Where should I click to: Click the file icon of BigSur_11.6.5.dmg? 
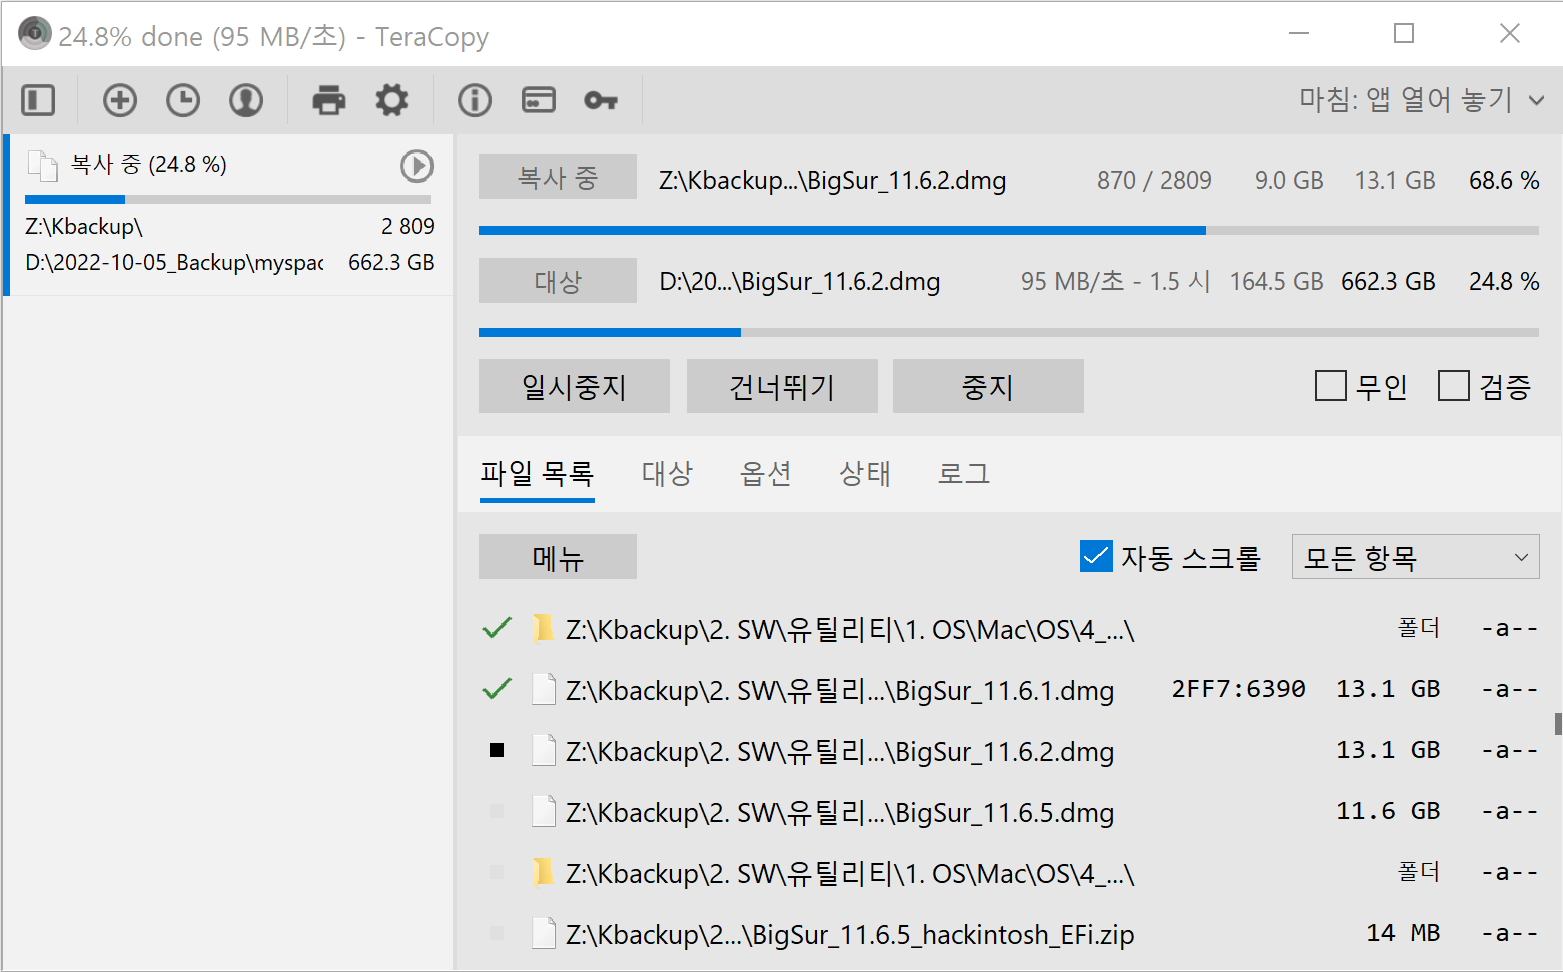(544, 811)
